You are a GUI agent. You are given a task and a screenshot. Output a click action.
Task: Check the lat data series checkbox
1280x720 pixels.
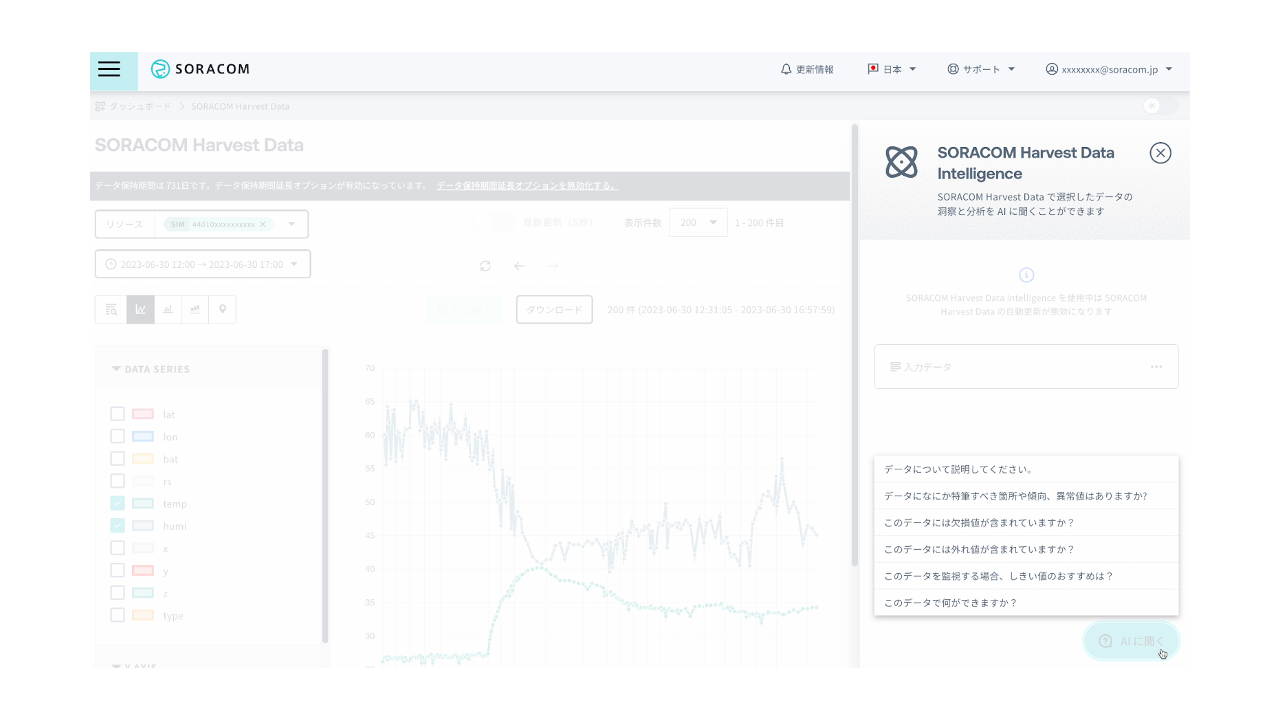point(118,414)
